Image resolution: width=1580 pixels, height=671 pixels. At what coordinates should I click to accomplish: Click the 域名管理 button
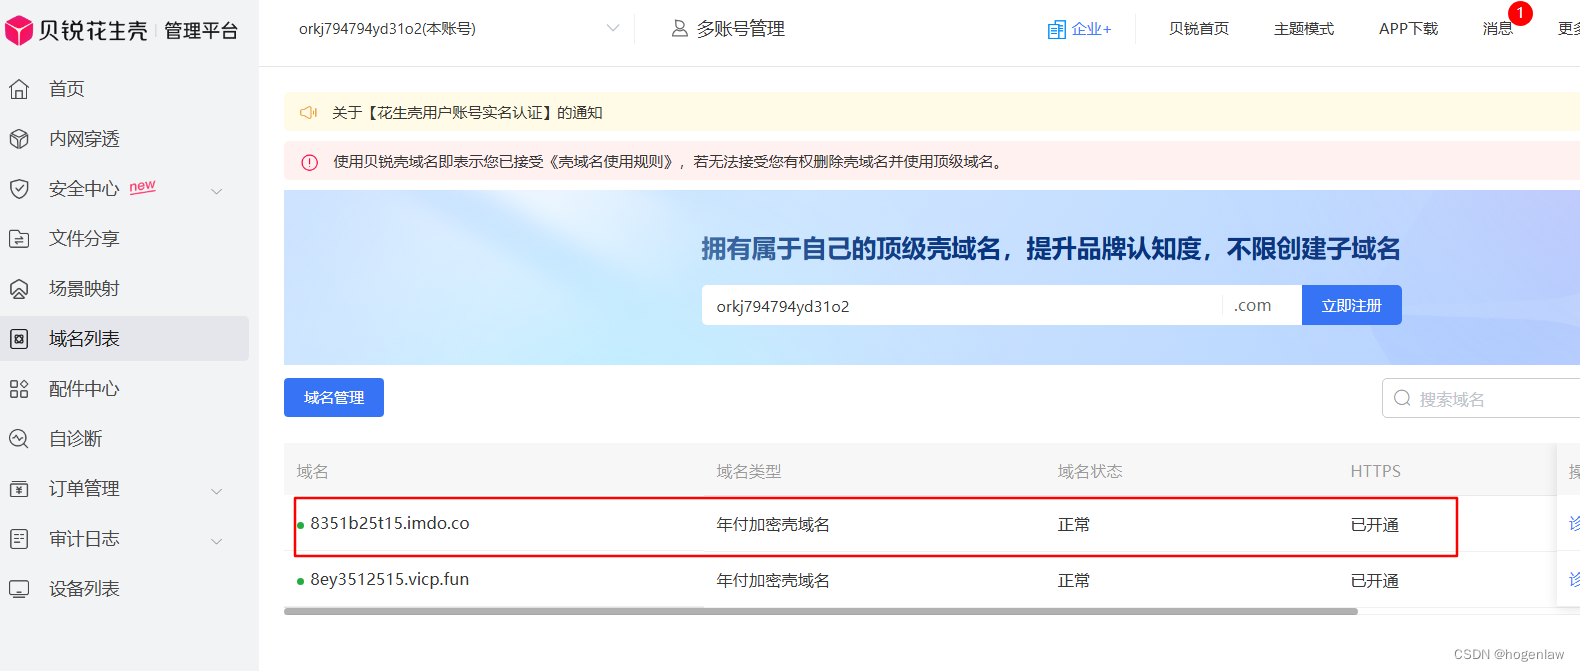[x=334, y=397]
